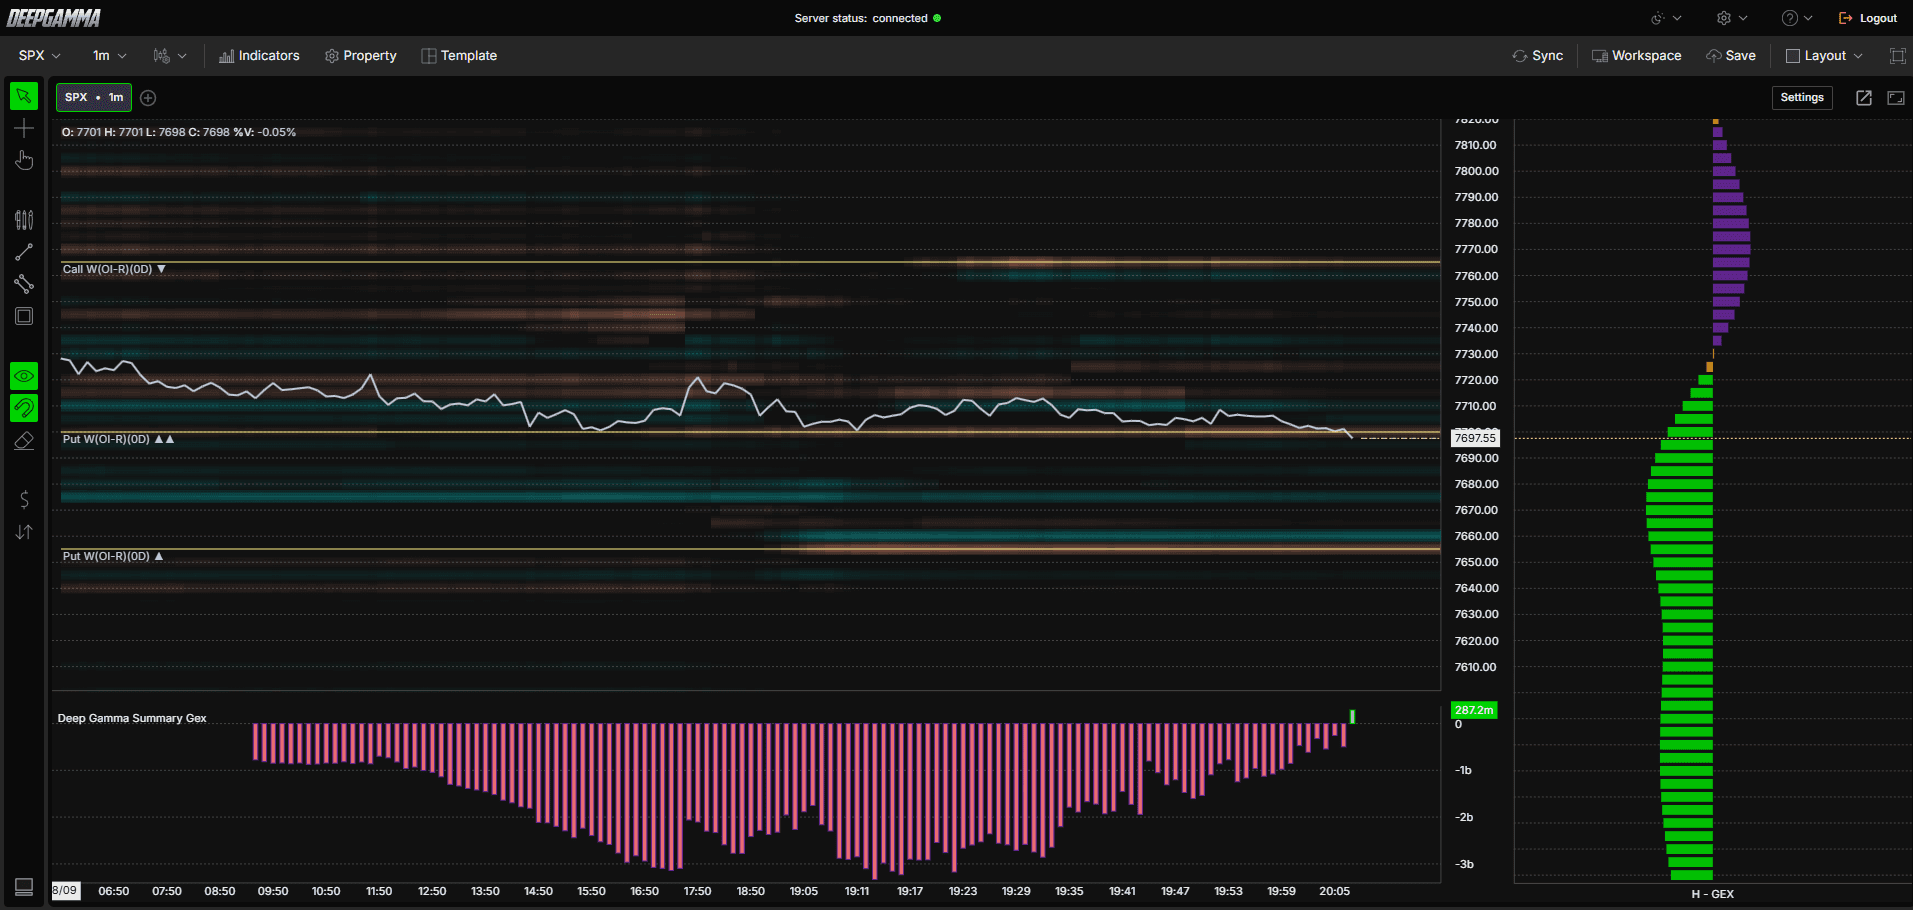The width and height of the screenshot is (1913, 910).
Task: Open the help question mark menu
Action: (x=1797, y=18)
